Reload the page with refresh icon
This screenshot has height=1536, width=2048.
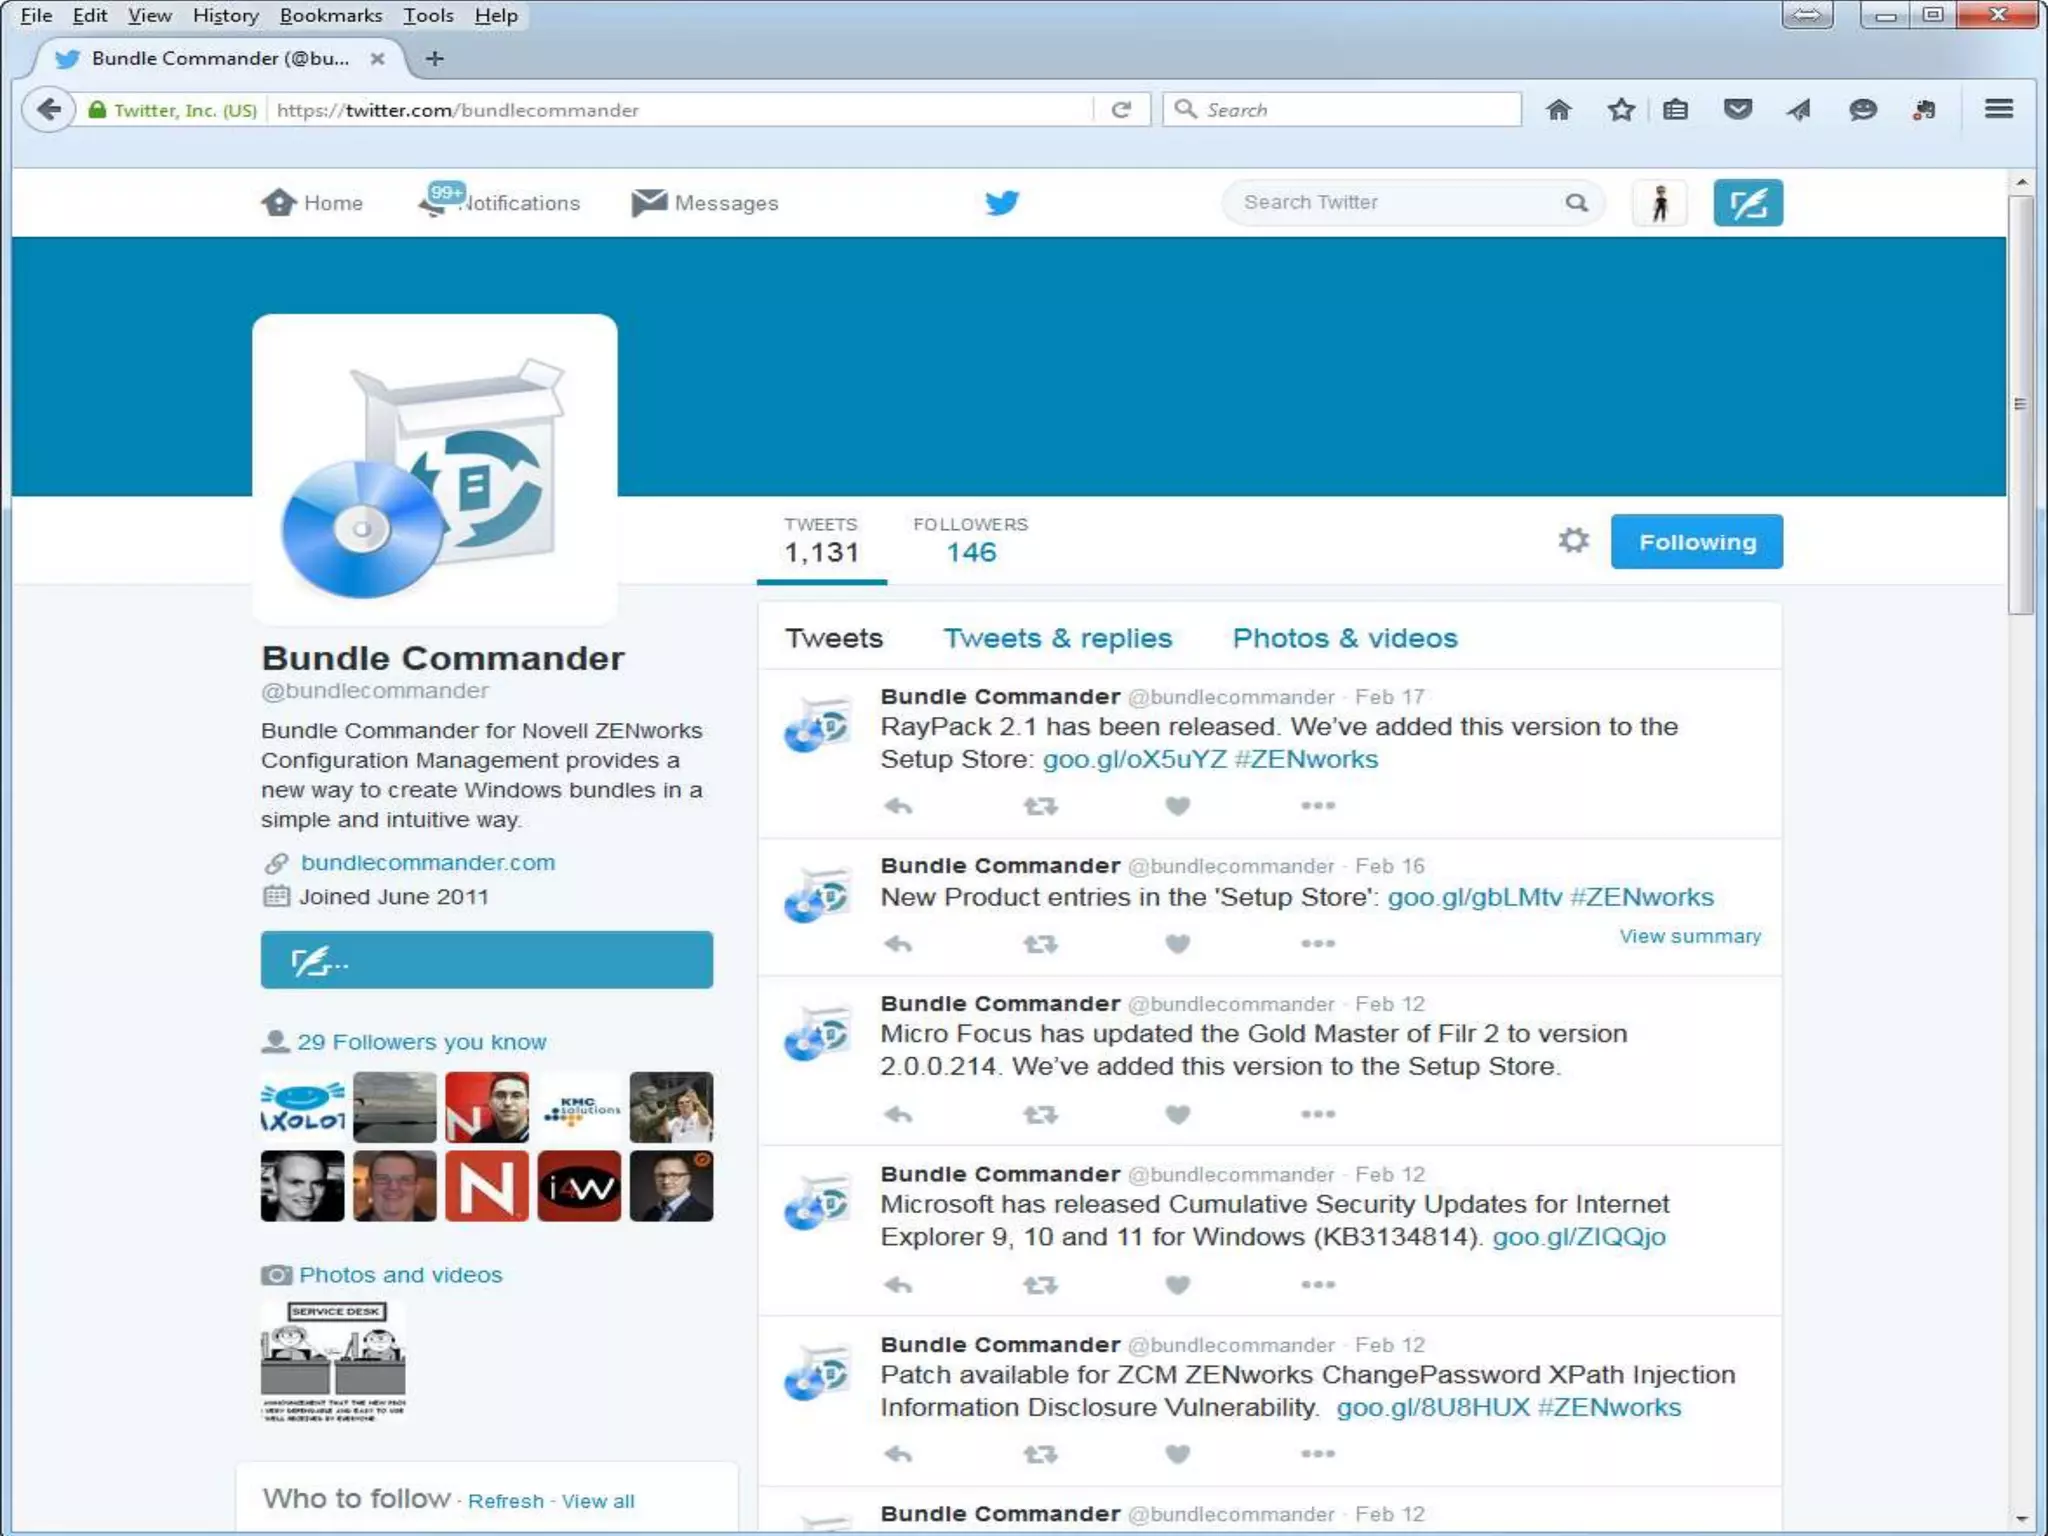coord(1121,110)
